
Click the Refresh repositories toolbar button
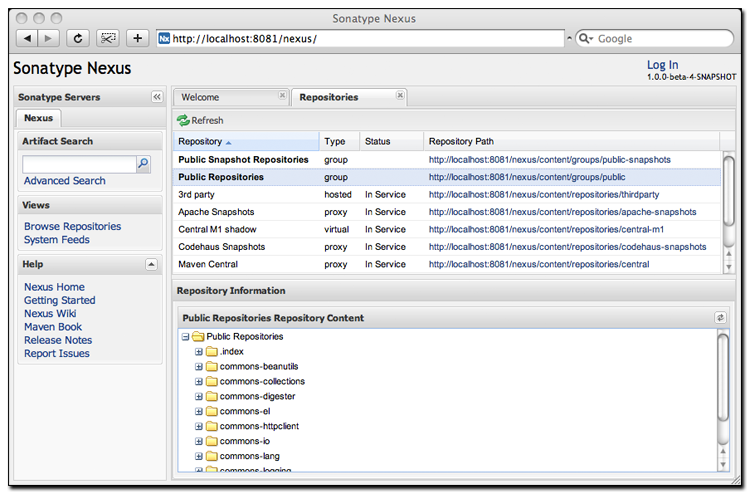pos(200,120)
